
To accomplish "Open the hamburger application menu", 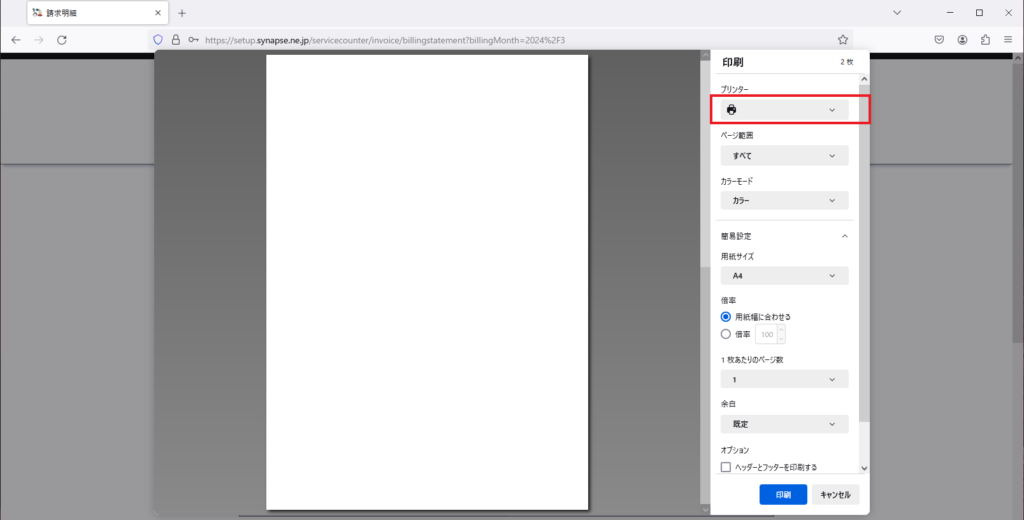I will click(1008, 40).
